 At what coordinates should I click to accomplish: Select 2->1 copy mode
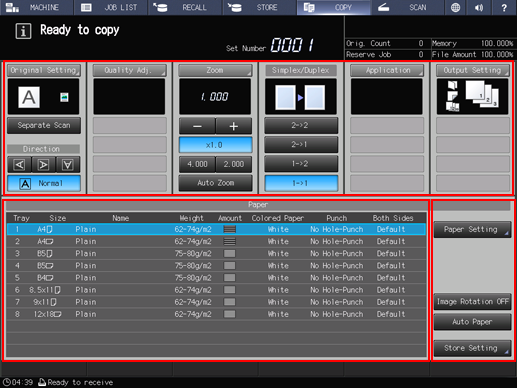(x=301, y=145)
